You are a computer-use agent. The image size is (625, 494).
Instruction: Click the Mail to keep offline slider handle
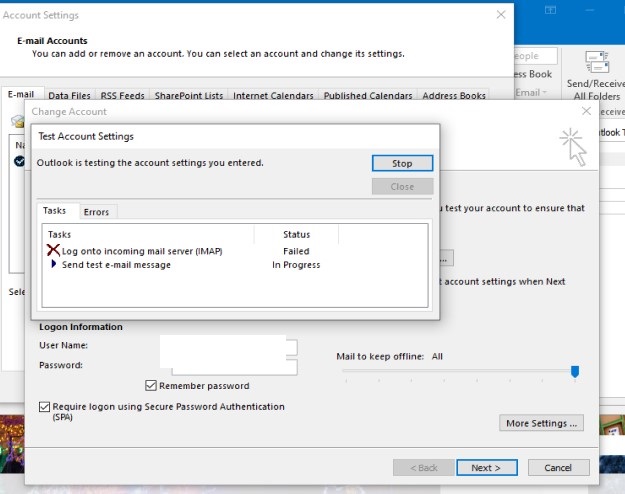[575, 372]
